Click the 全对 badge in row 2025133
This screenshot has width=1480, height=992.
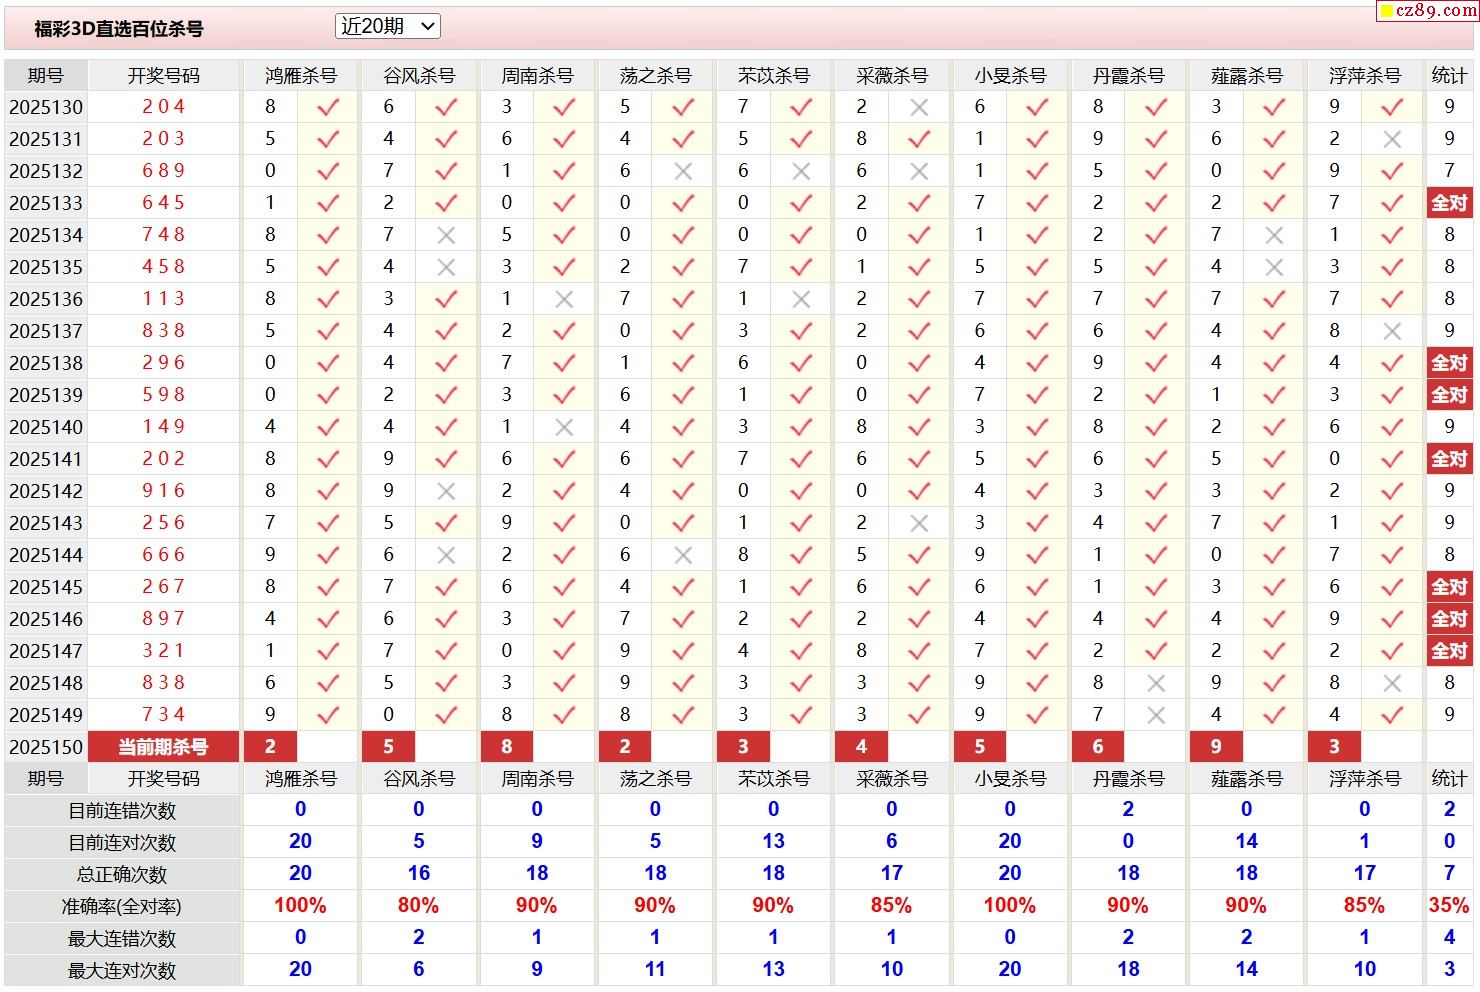(1448, 203)
